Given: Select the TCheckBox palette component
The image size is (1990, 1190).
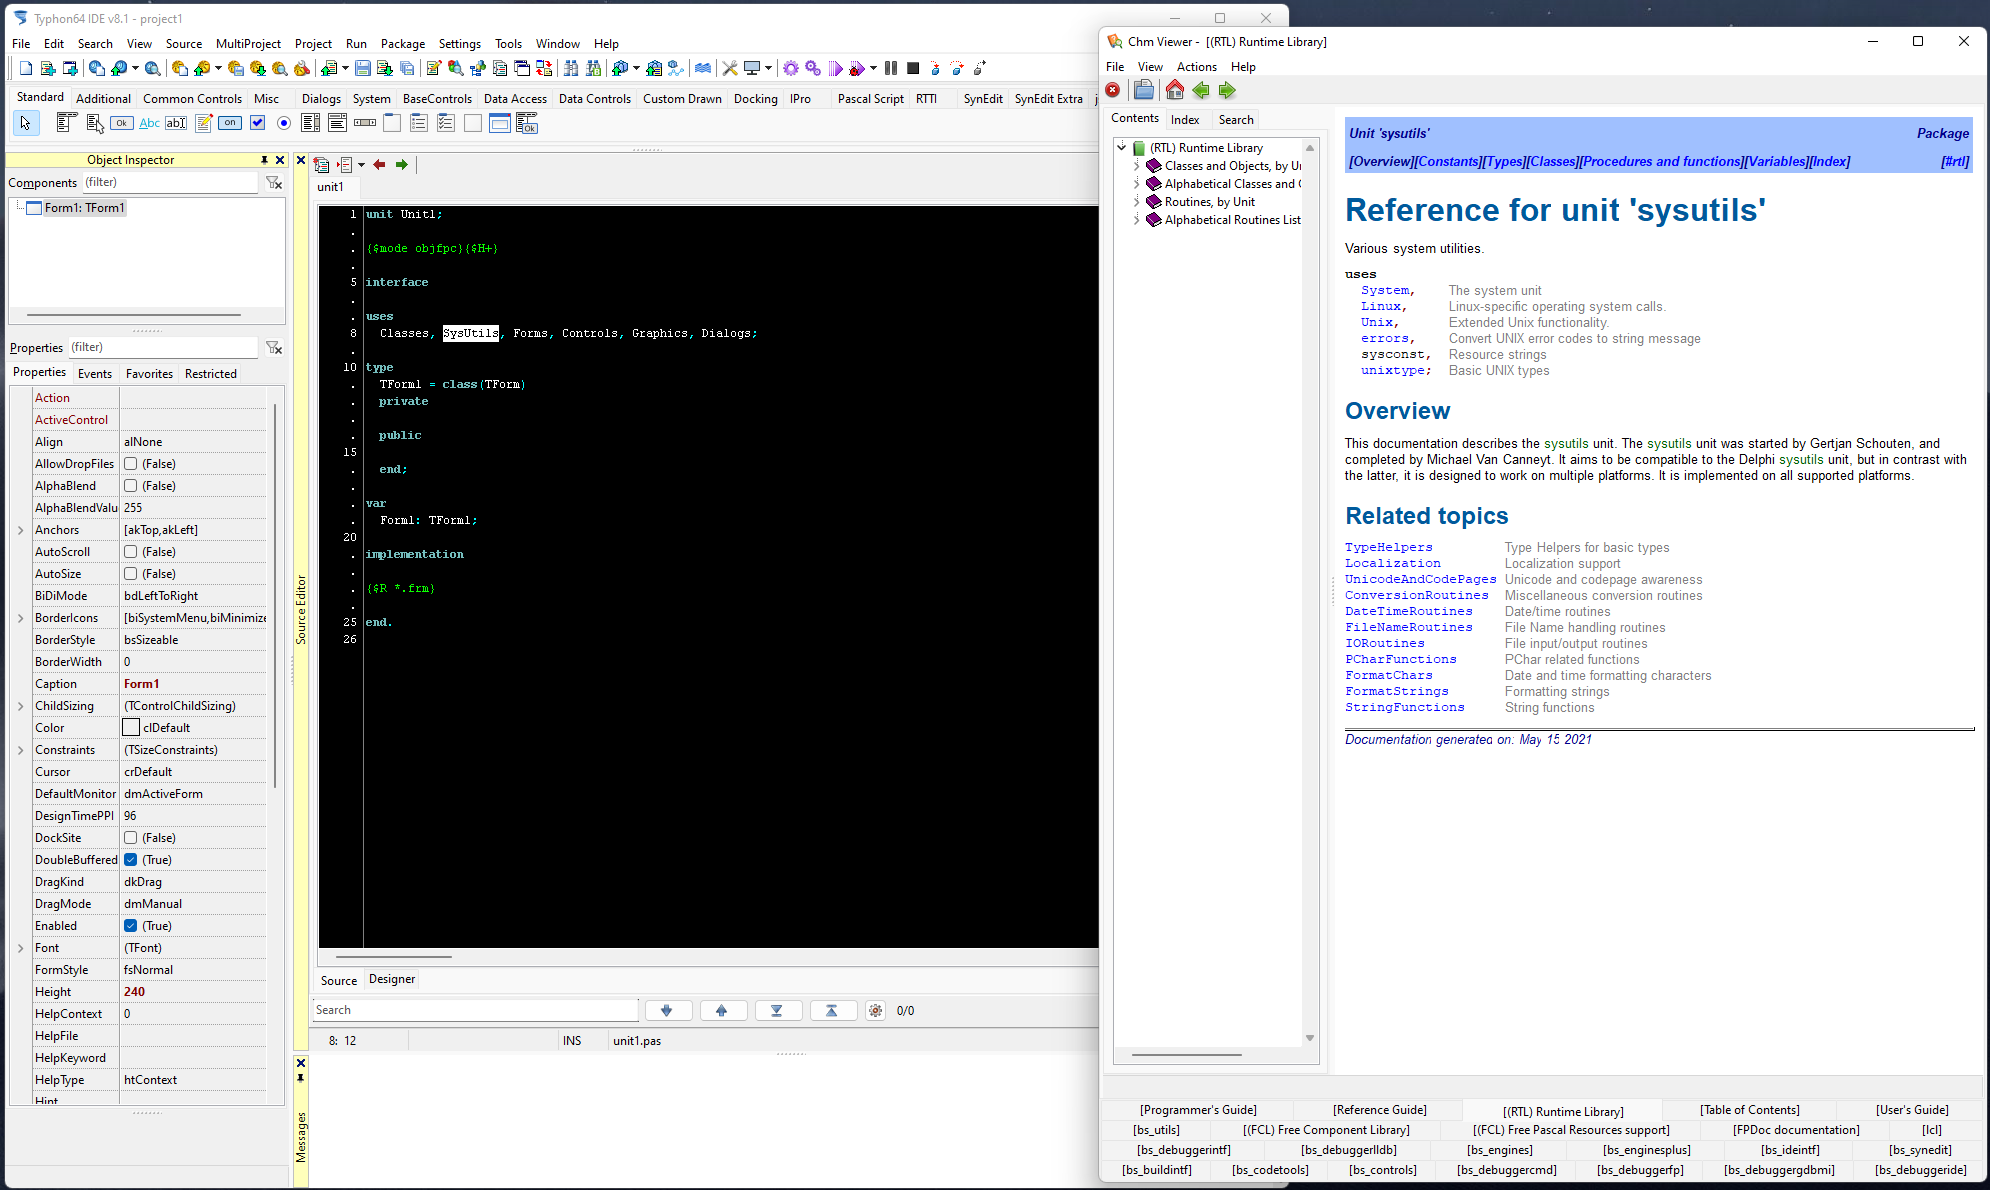Looking at the screenshot, I should [257, 123].
